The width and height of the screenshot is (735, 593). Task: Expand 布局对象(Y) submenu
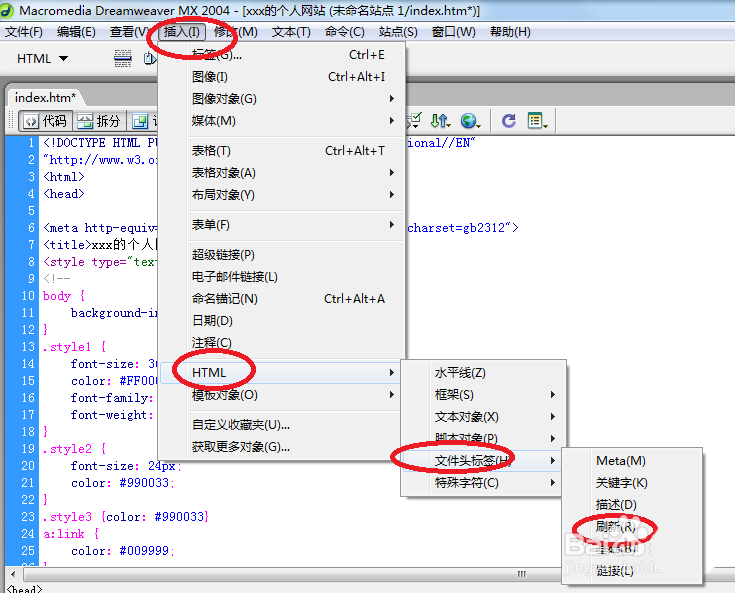(283, 195)
